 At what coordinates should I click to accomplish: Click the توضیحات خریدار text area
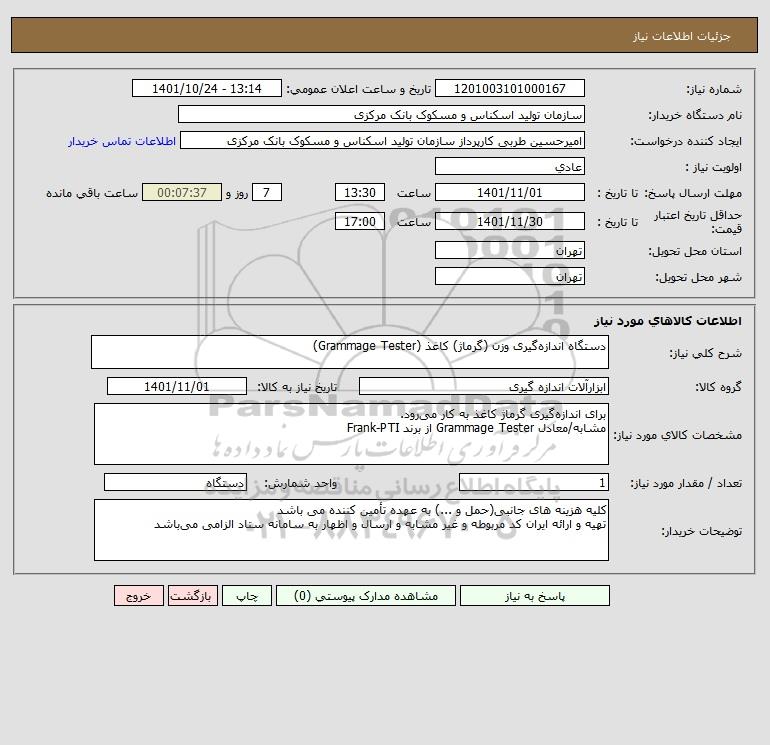[351, 530]
